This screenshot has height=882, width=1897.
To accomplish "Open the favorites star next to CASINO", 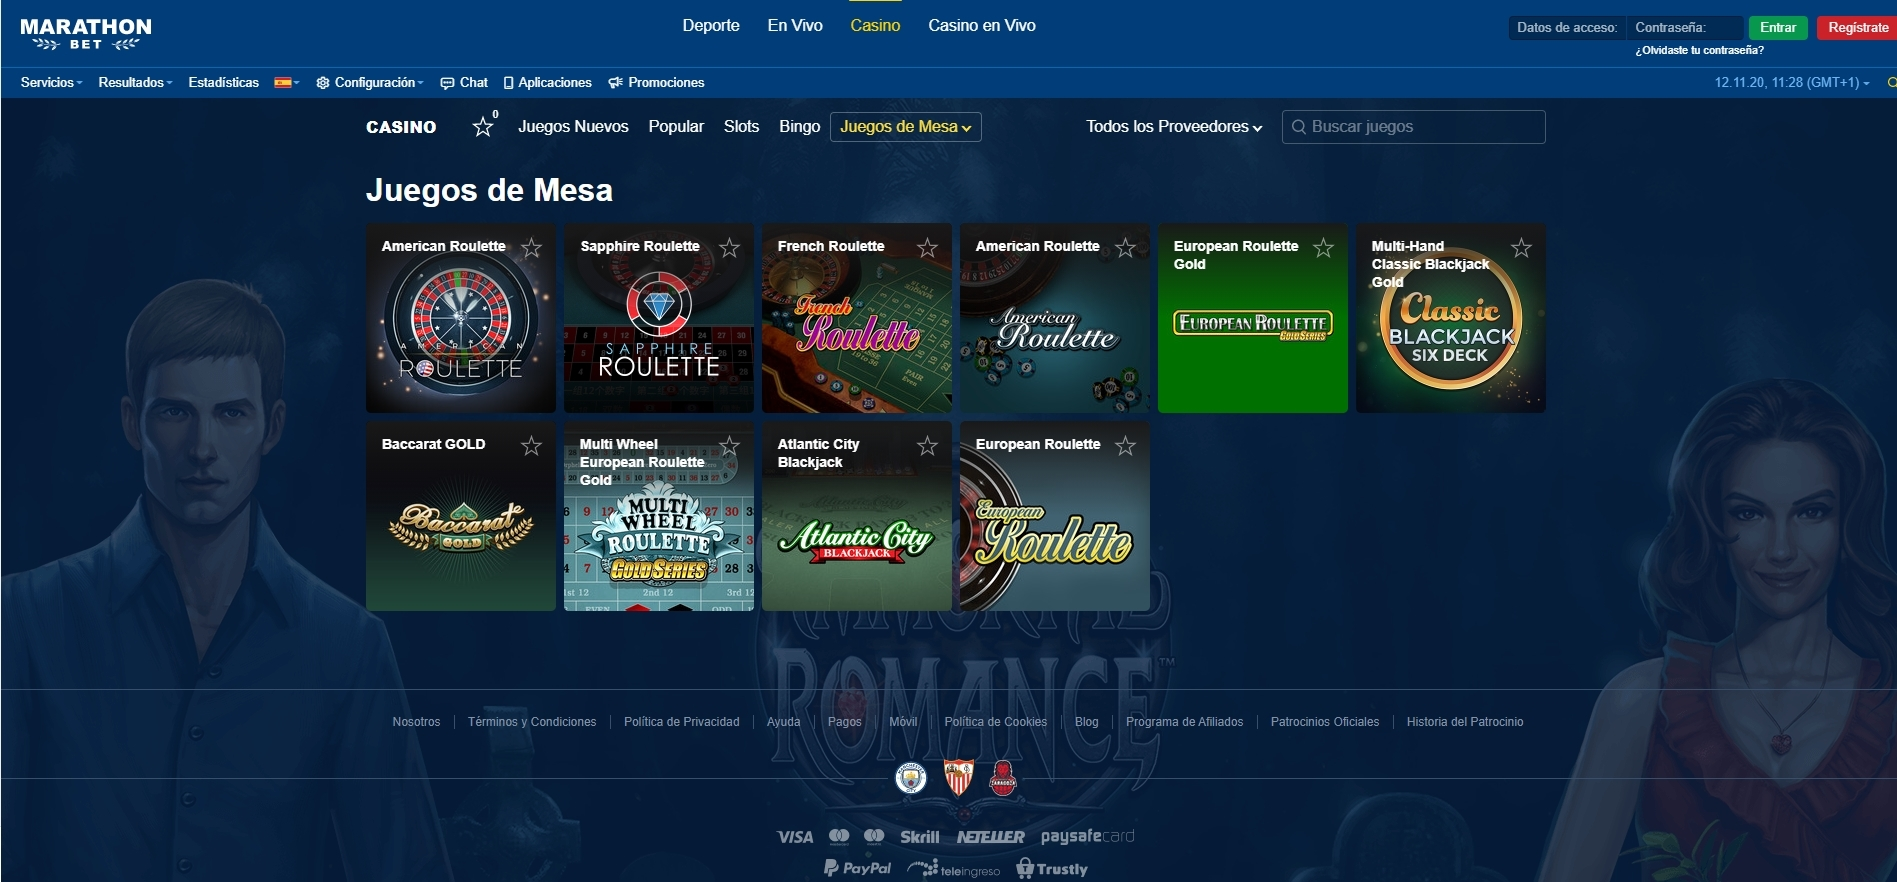I will point(483,126).
